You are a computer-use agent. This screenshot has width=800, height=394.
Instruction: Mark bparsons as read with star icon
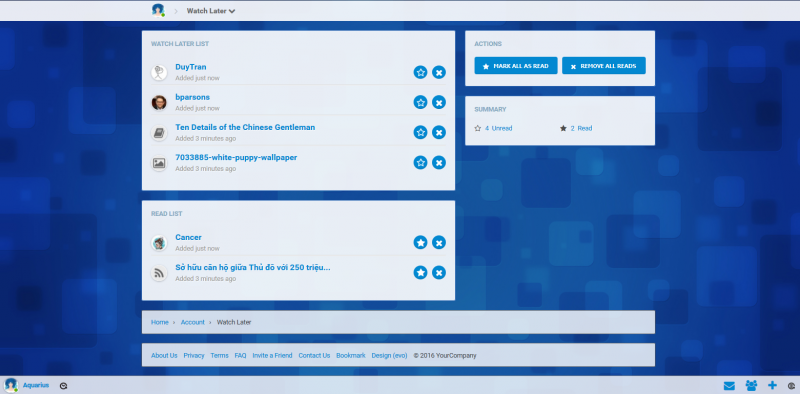420,102
